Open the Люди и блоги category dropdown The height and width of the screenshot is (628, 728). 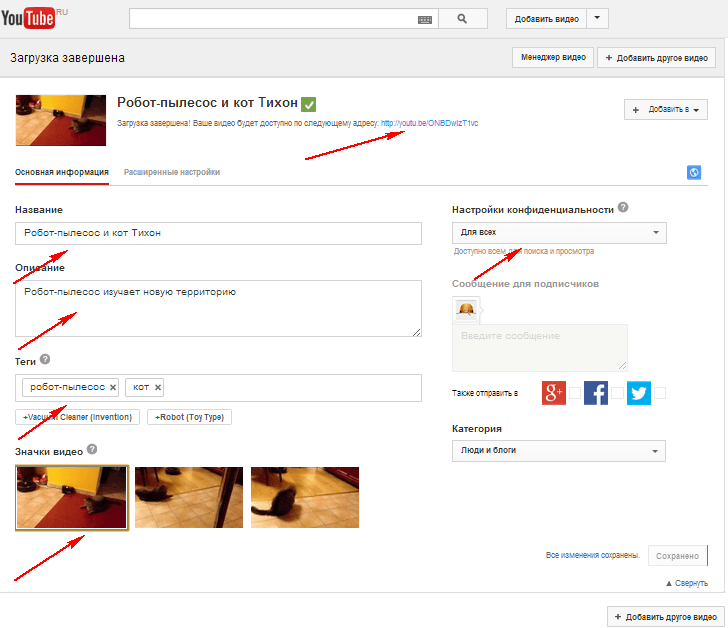[559, 451]
